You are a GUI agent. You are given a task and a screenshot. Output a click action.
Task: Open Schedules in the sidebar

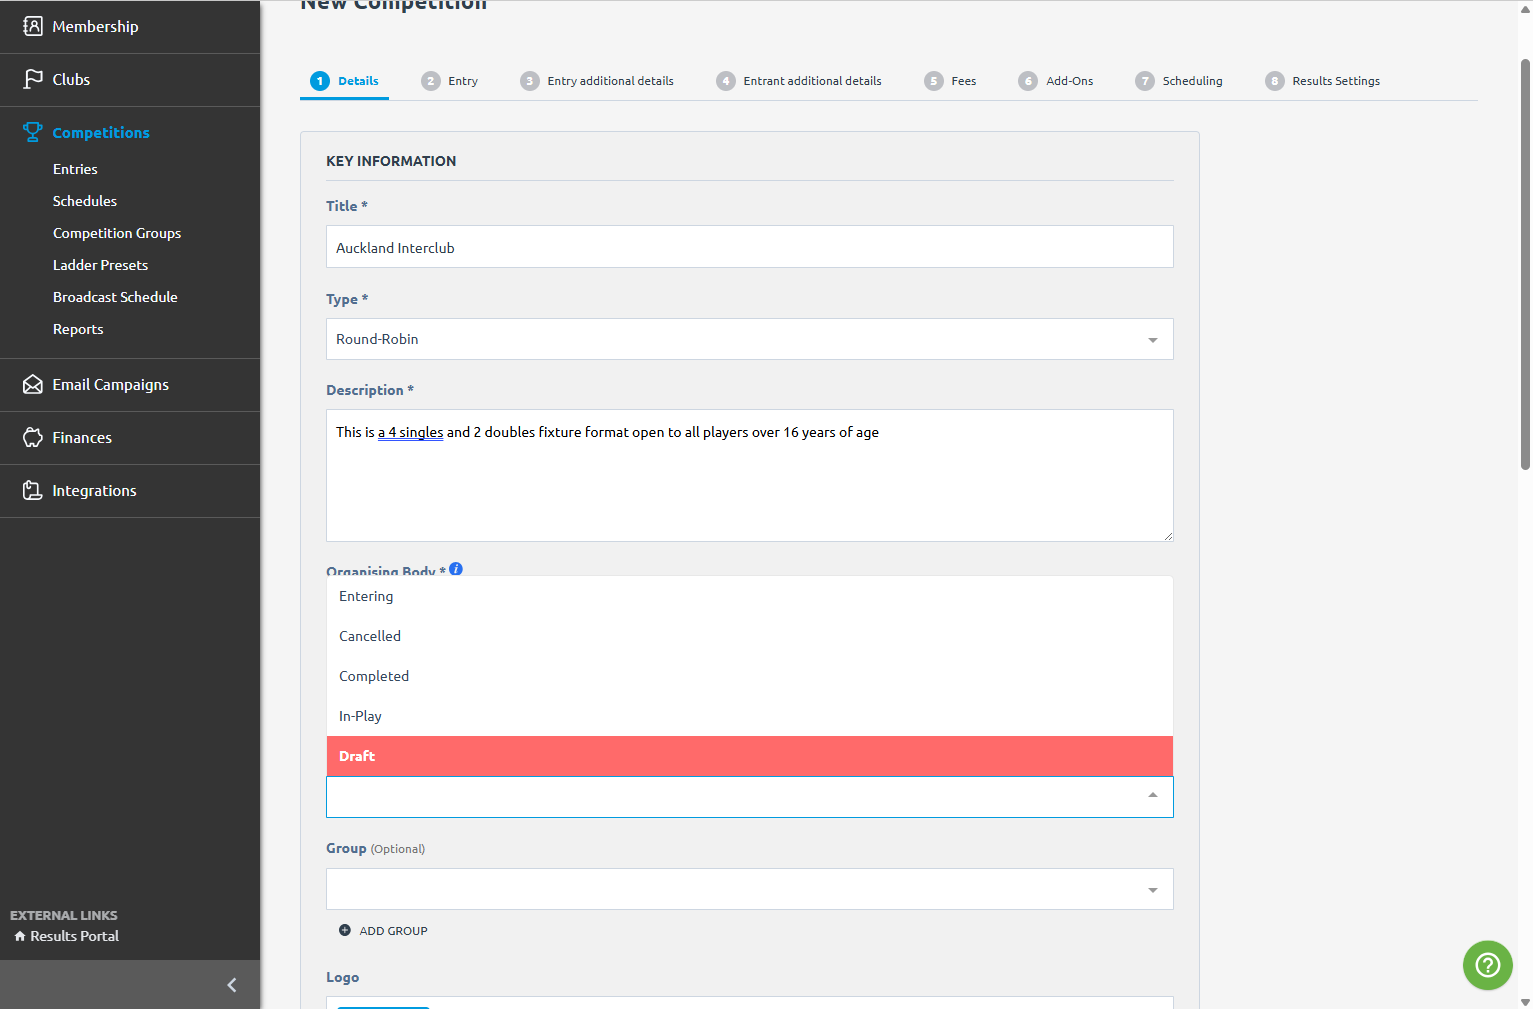coord(85,201)
